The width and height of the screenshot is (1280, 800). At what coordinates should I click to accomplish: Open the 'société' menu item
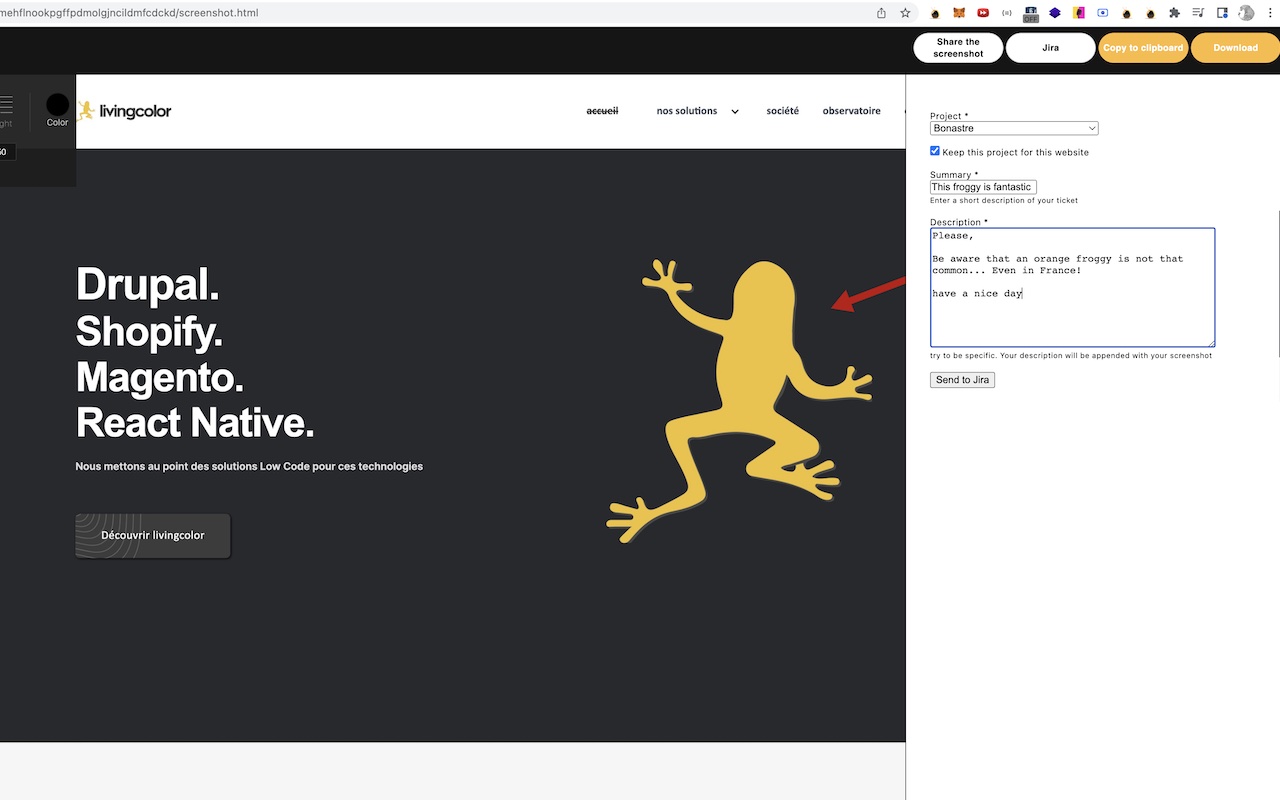[783, 111]
